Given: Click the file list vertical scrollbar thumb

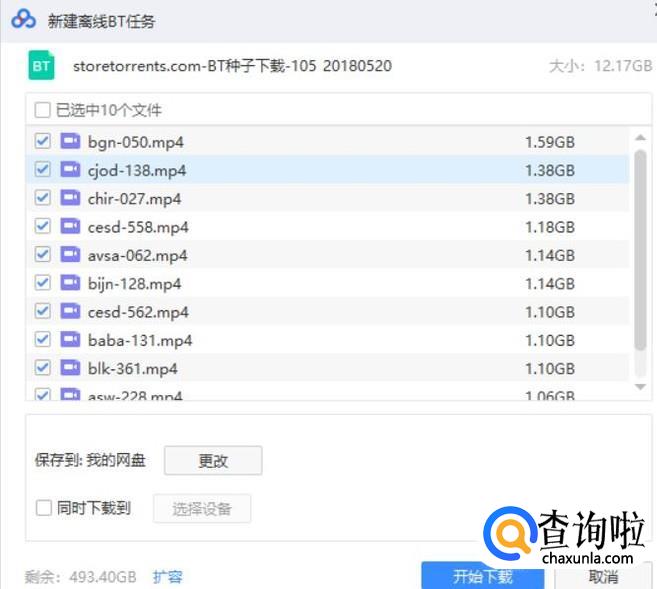Looking at the screenshot, I should [640, 250].
